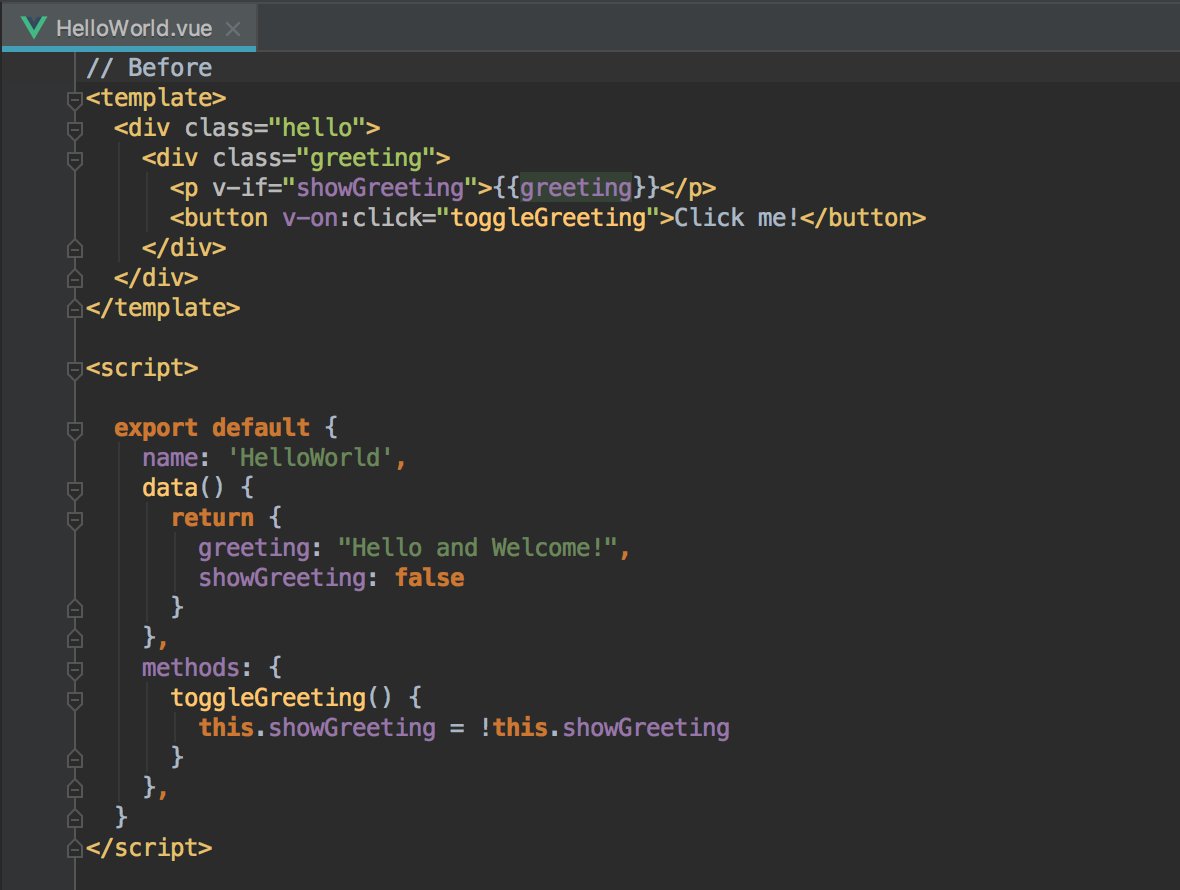Click the Vue logo icon on the tab

(33, 28)
